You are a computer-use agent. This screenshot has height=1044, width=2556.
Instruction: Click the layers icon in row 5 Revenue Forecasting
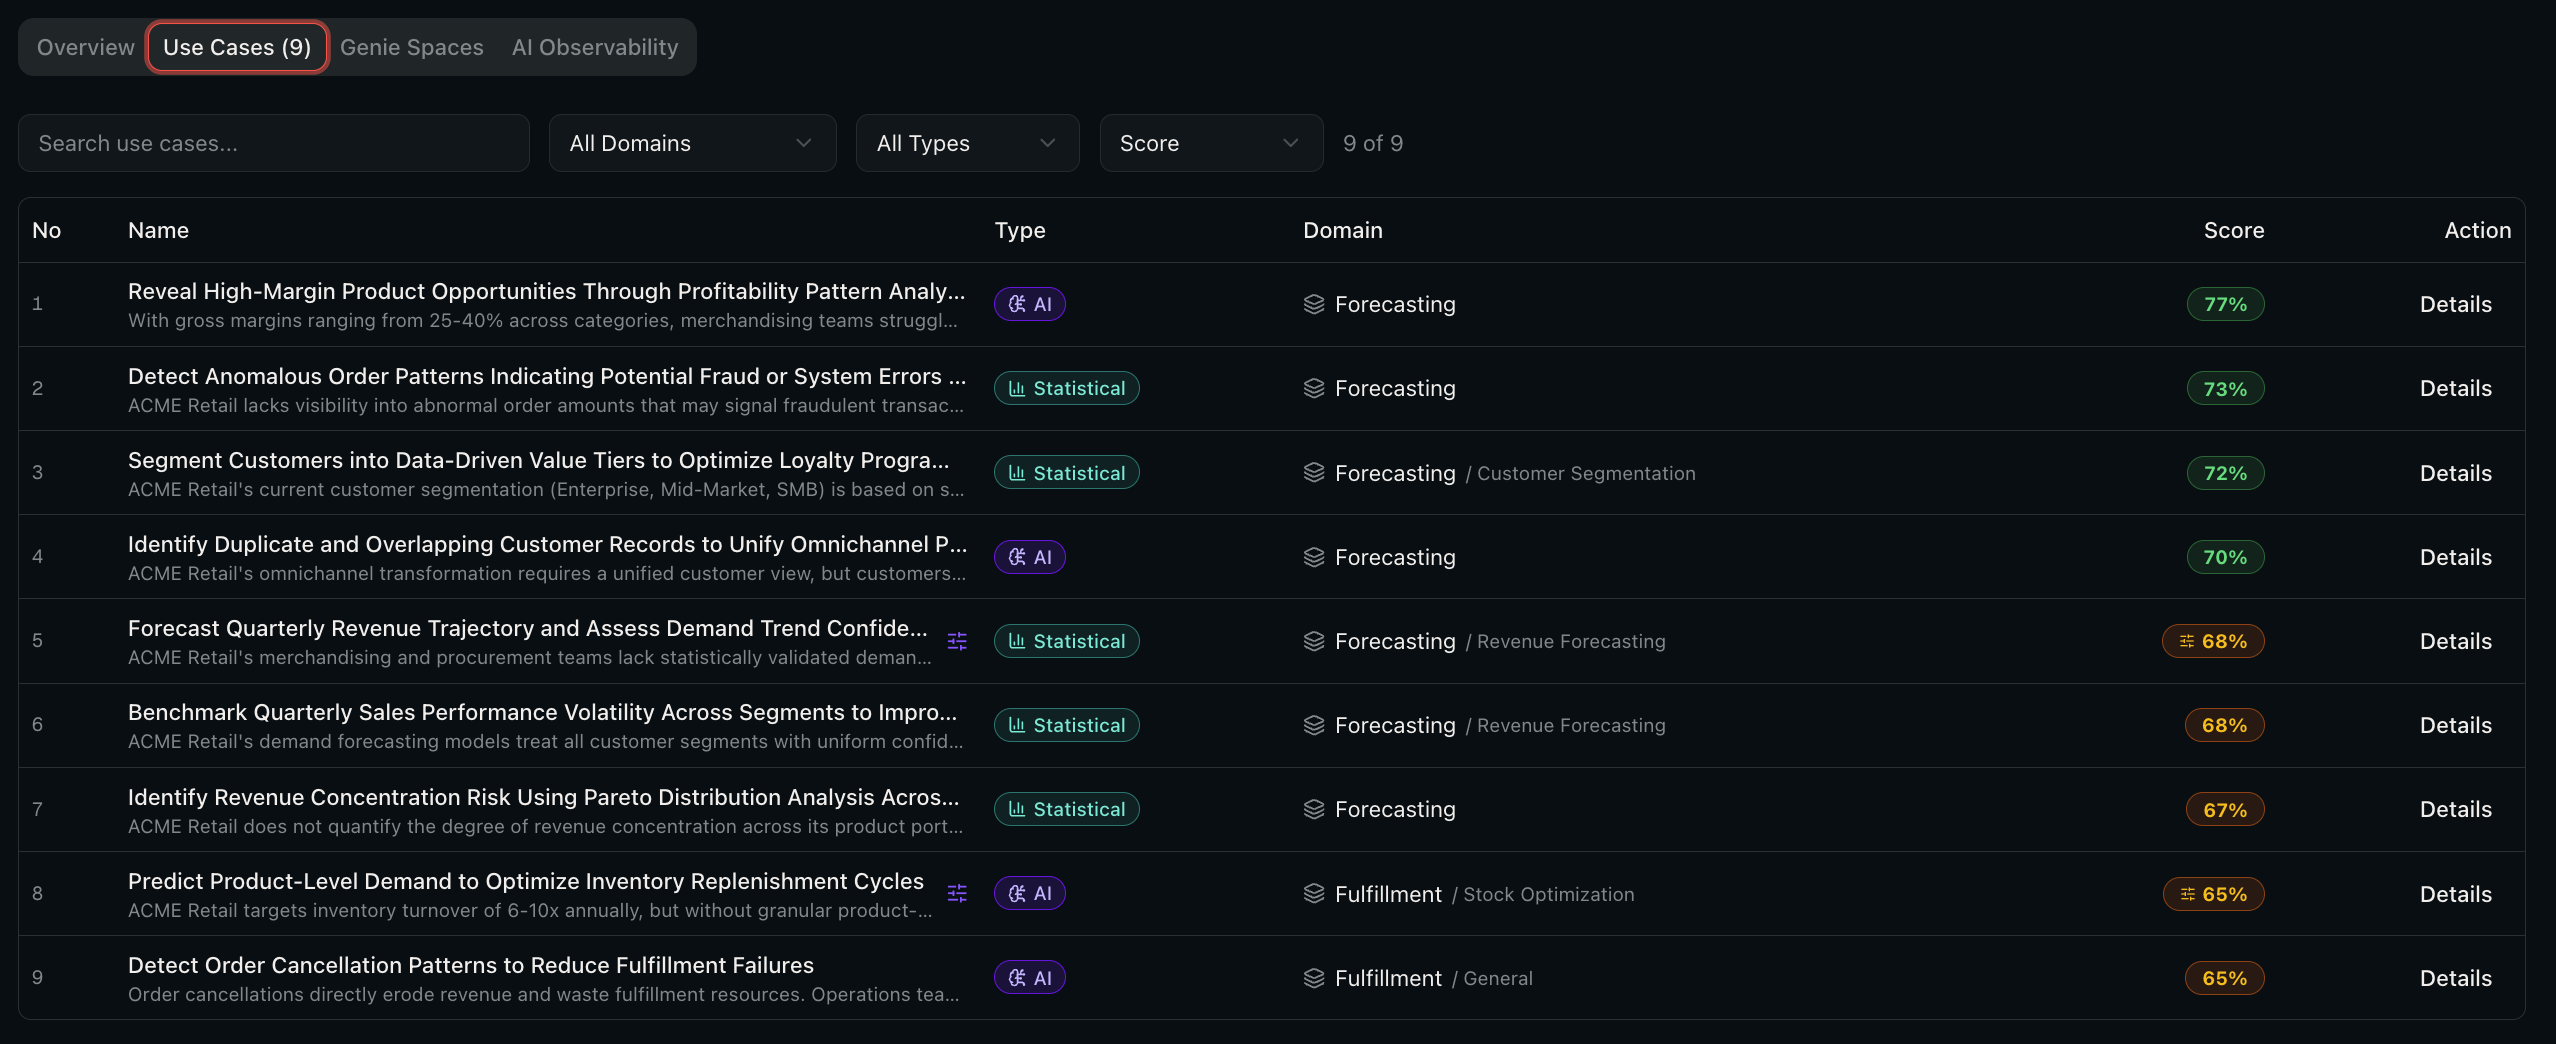(x=1314, y=641)
